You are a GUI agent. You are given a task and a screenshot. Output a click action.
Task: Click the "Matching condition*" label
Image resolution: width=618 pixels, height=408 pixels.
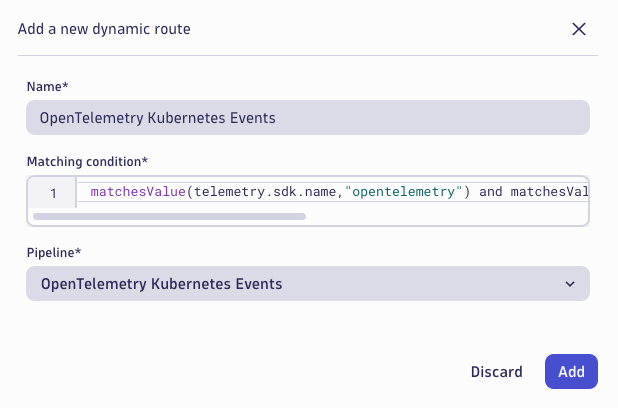87,162
